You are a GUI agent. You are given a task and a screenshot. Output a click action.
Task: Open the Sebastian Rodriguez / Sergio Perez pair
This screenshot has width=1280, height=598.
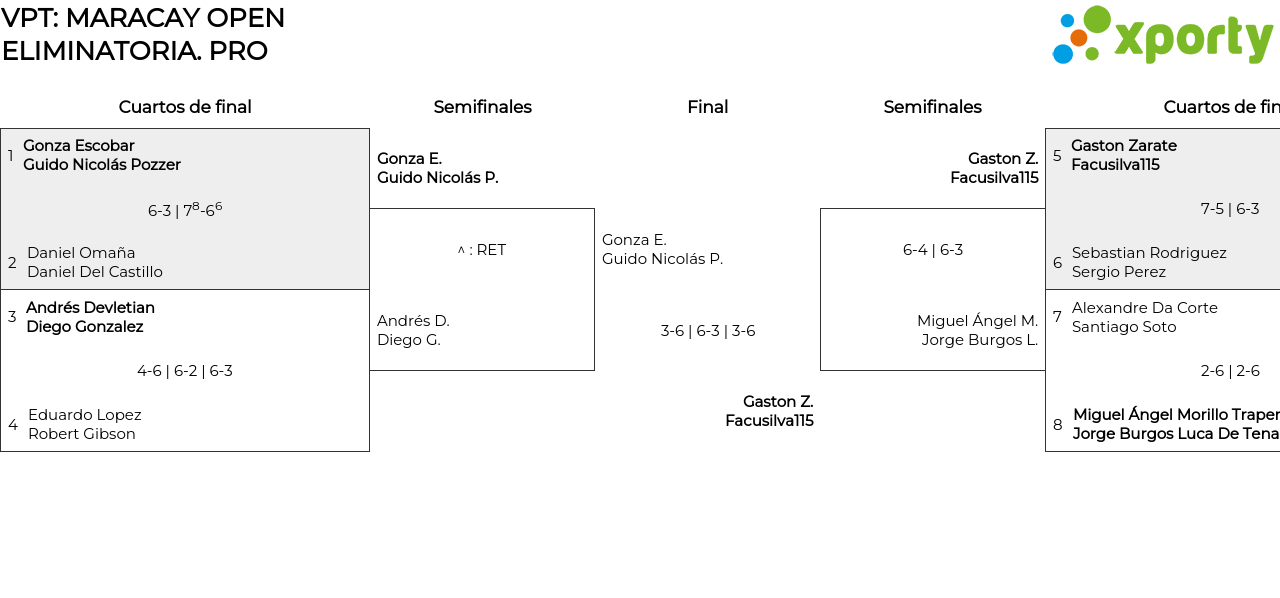[x=1148, y=262]
